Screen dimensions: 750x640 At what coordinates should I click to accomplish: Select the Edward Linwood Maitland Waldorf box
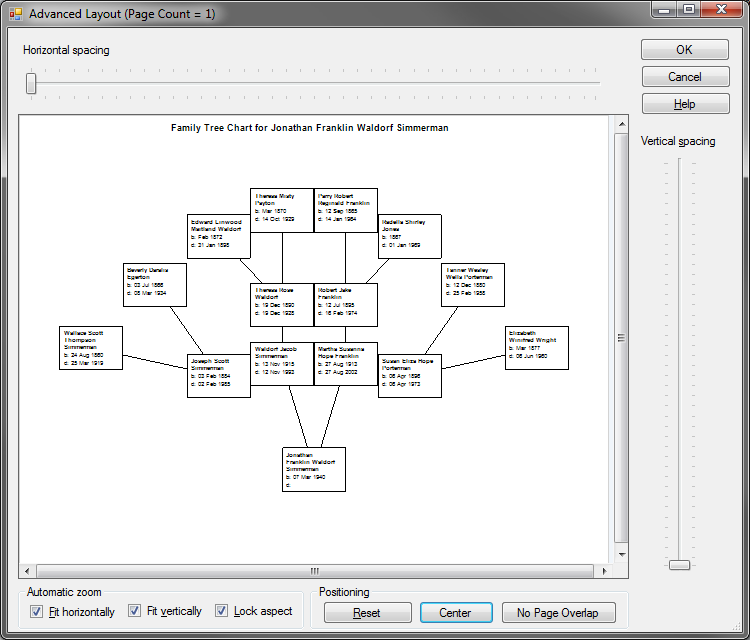[x=219, y=236]
